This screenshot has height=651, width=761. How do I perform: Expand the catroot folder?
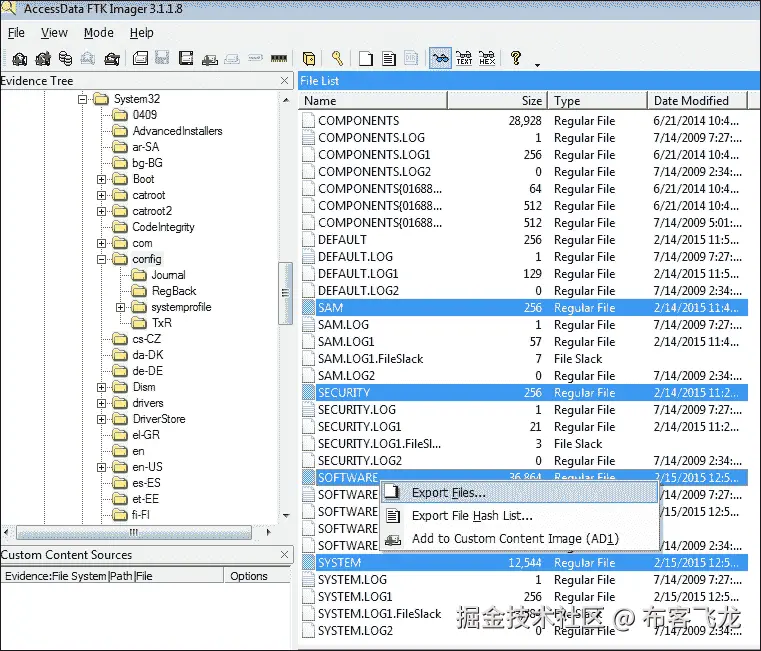(101, 195)
